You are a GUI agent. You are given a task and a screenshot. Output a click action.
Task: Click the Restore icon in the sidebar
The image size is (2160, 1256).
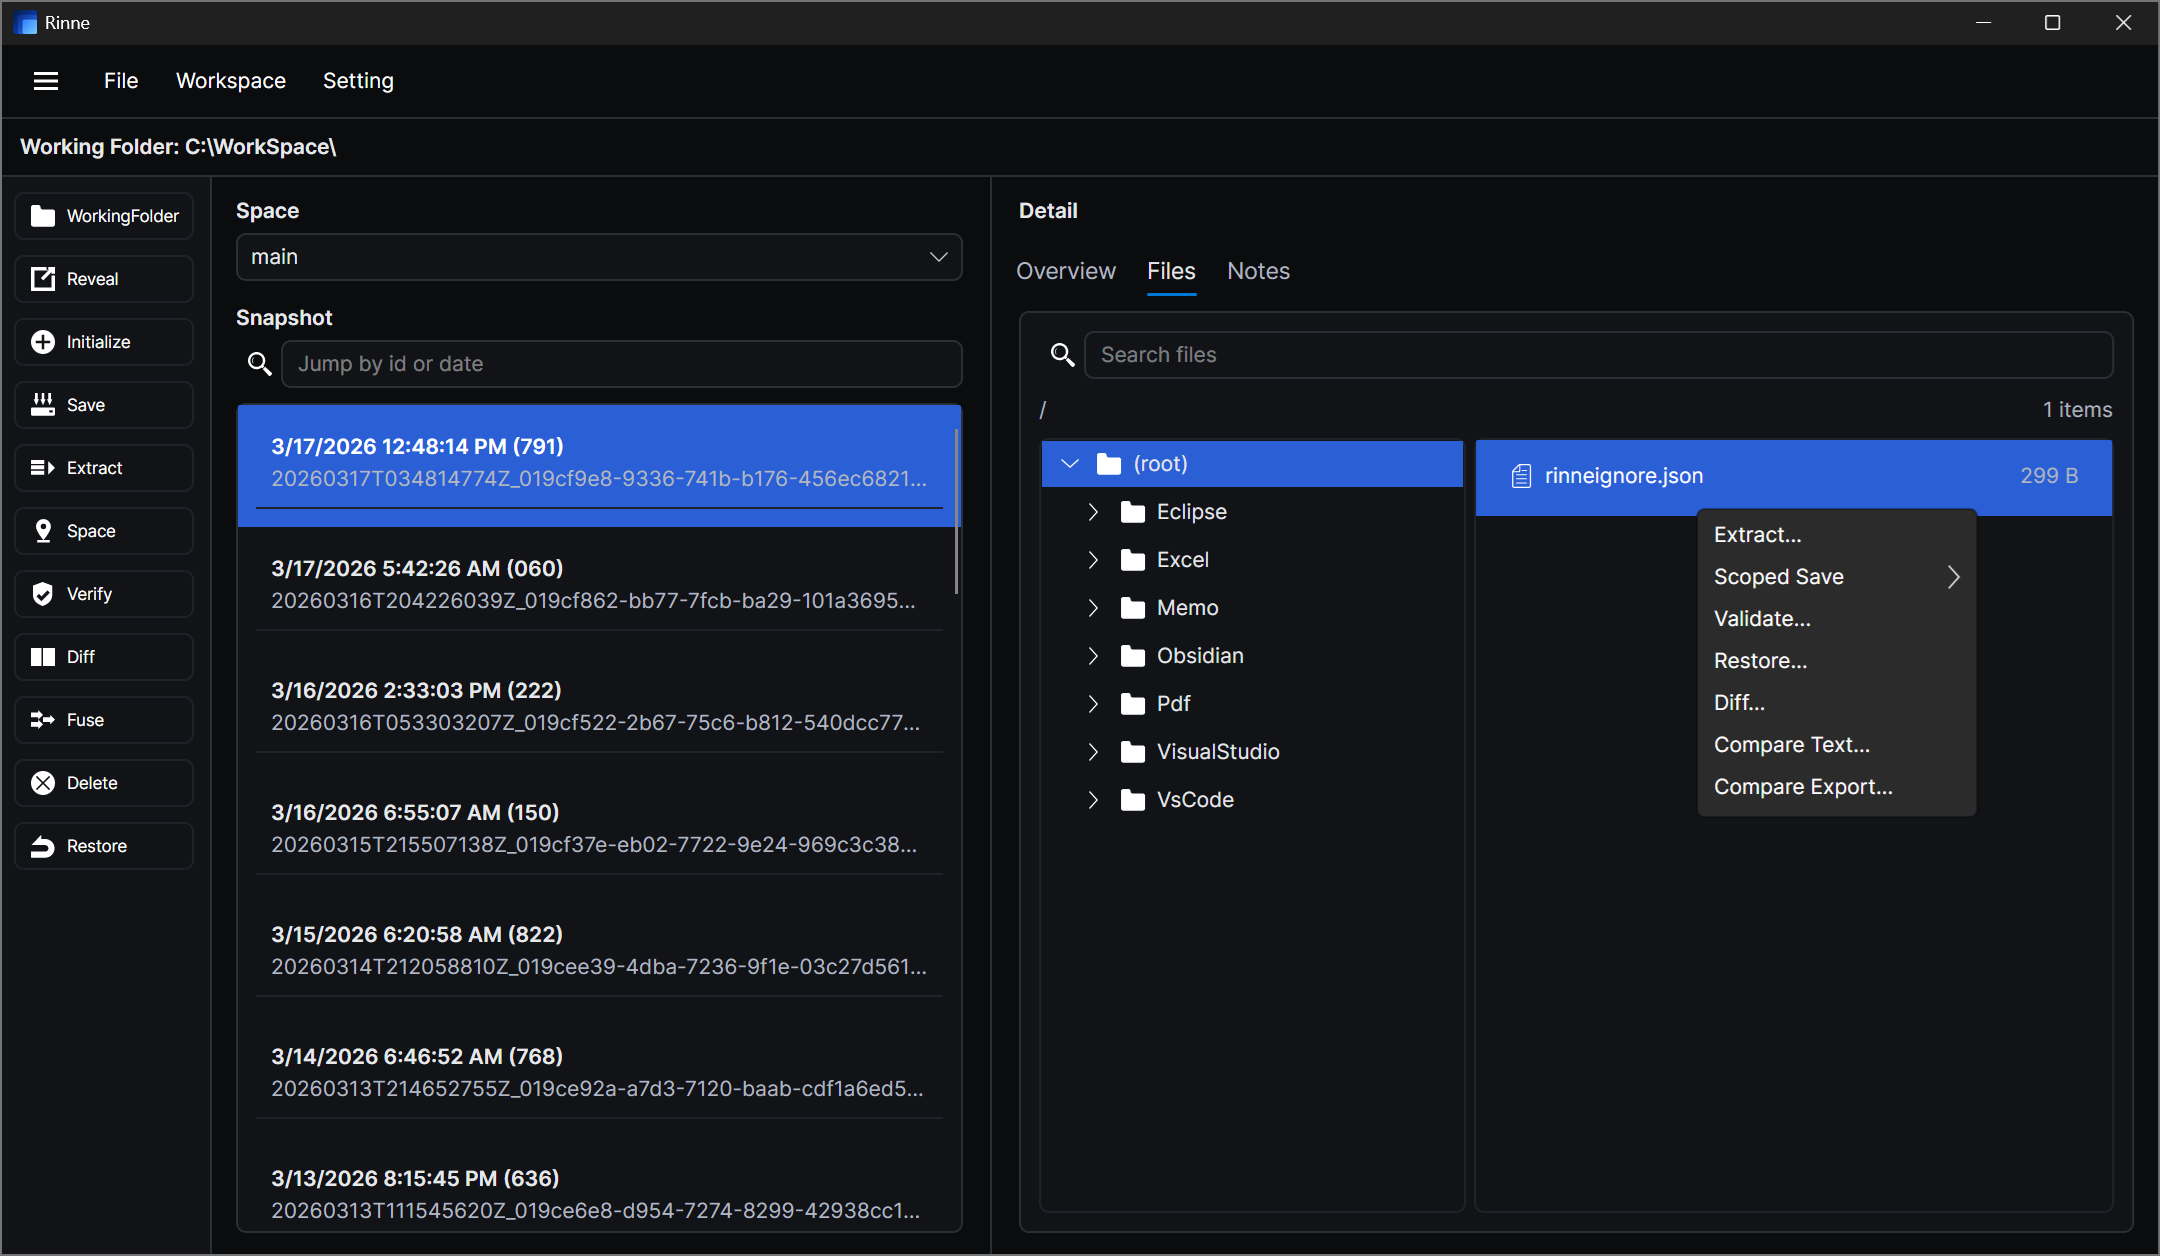pos(44,845)
